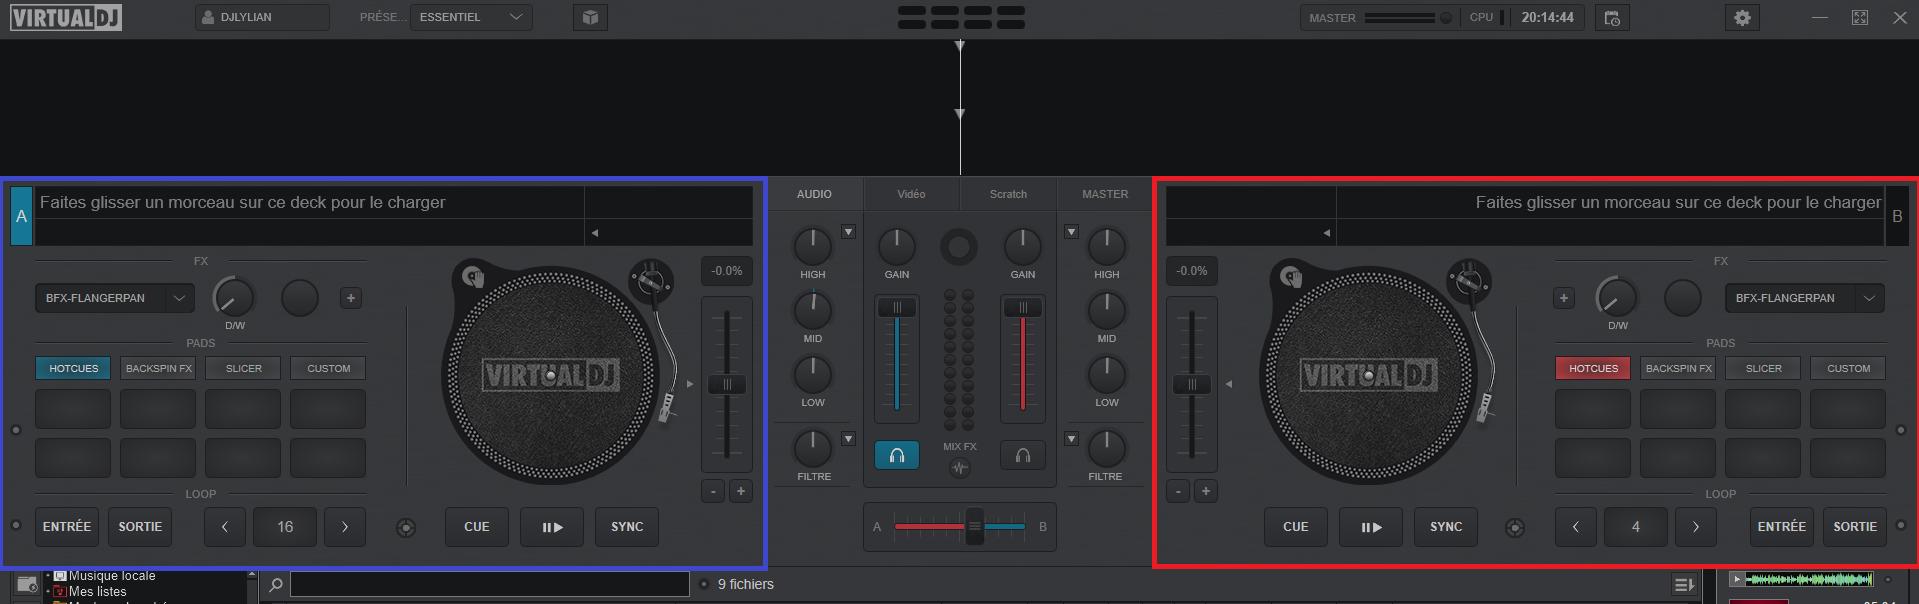Click deck B pitch plus button
Image resolution: width=1919 pixels, height=604 pixels.
(1206, 491)
